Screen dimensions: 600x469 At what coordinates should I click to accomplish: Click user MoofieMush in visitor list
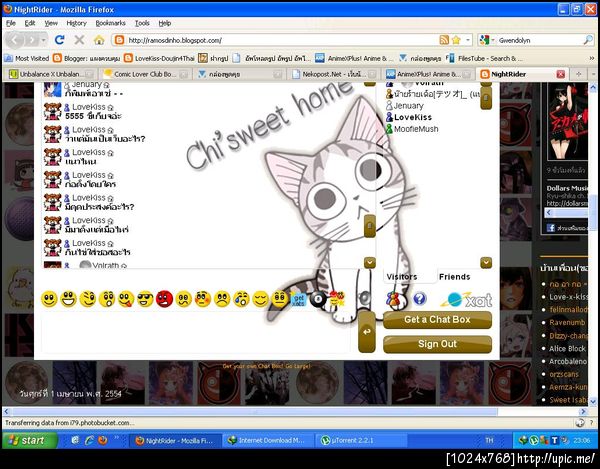(x=412, y=129)
